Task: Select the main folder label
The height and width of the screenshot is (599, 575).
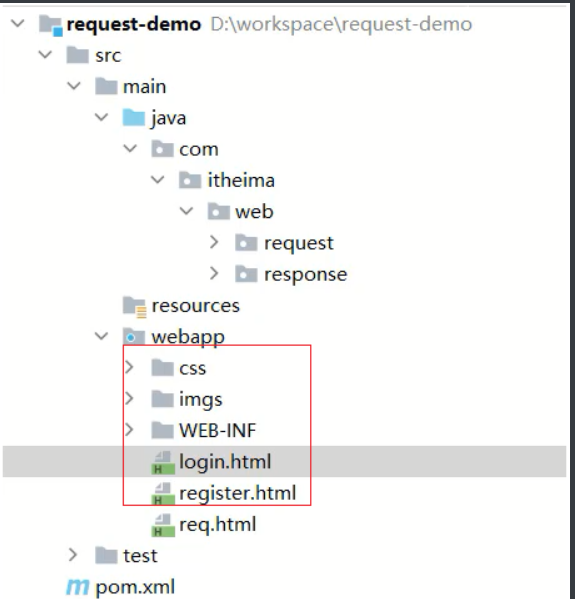Action: [144, 86]
